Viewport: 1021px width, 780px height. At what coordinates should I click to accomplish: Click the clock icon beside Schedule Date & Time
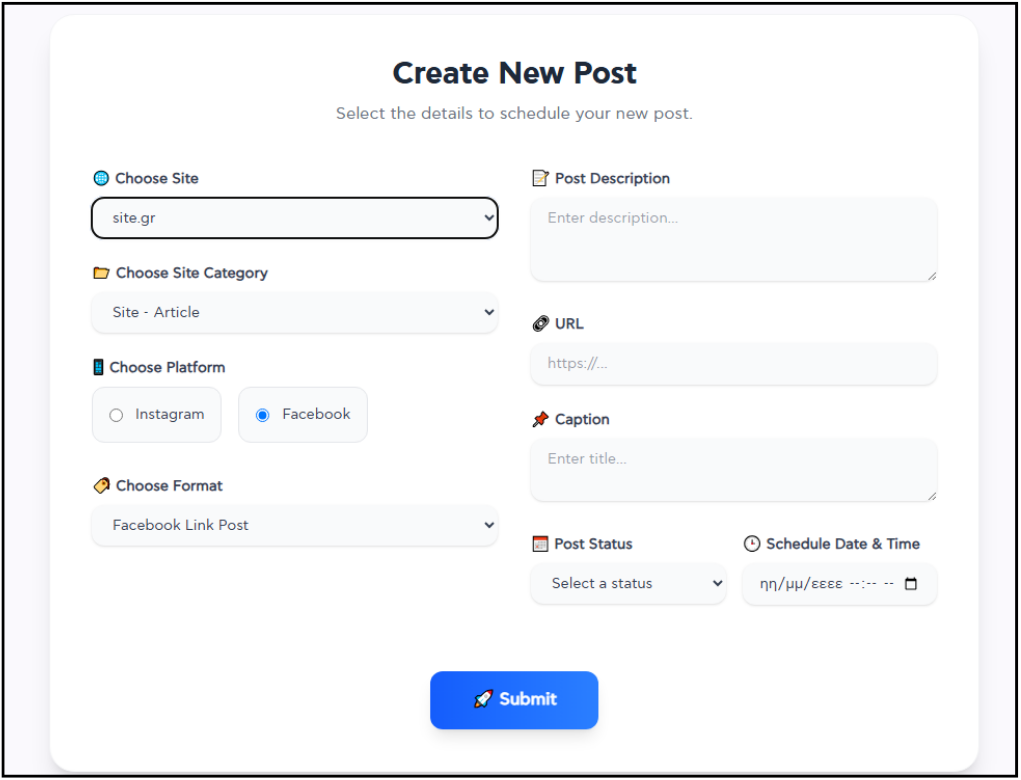click(x=752, y=544)
